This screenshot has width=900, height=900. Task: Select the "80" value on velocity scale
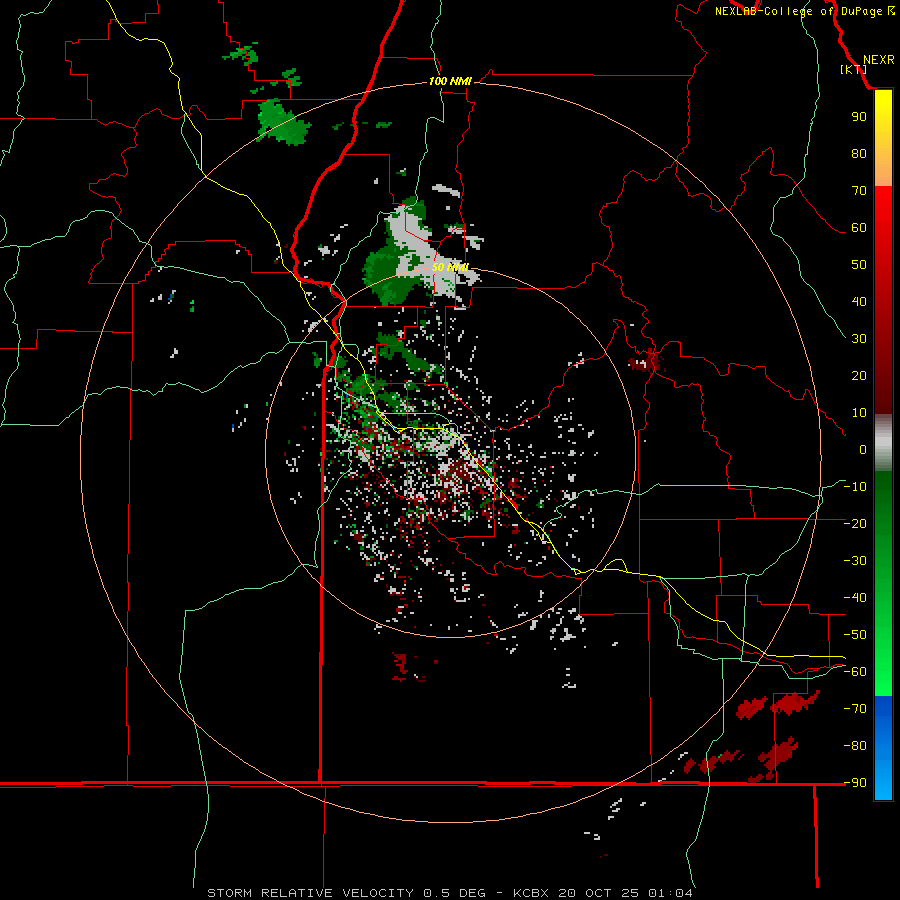(x=859, y=154)
